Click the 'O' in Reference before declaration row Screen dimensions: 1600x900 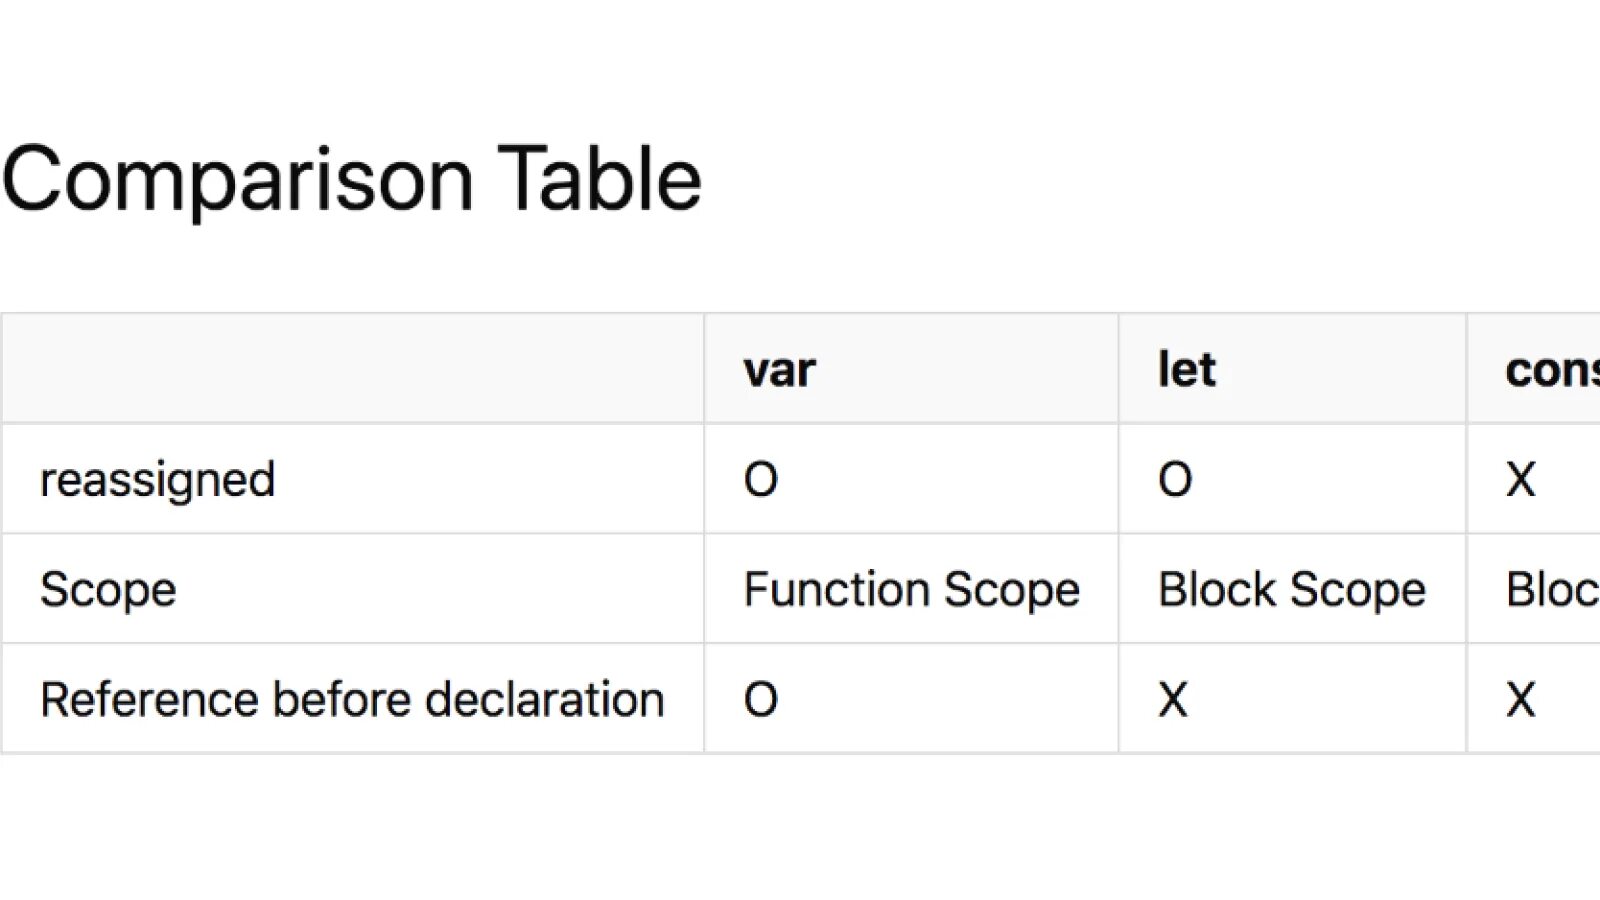[x=760, y=700]
